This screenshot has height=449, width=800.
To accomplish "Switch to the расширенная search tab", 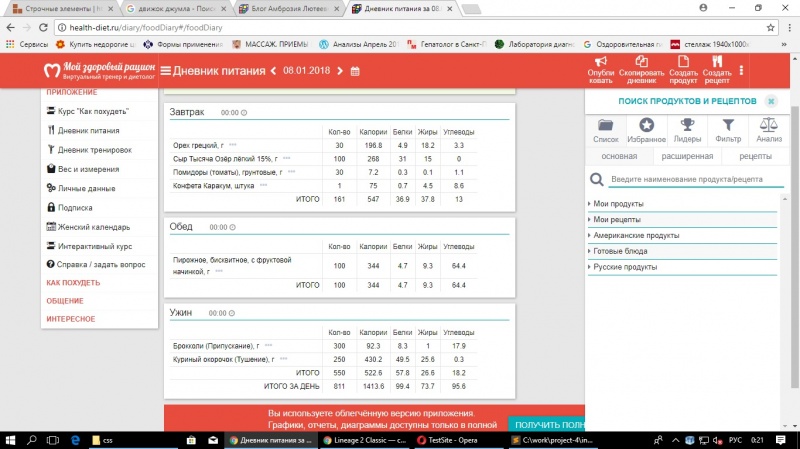I will [687, 156].
